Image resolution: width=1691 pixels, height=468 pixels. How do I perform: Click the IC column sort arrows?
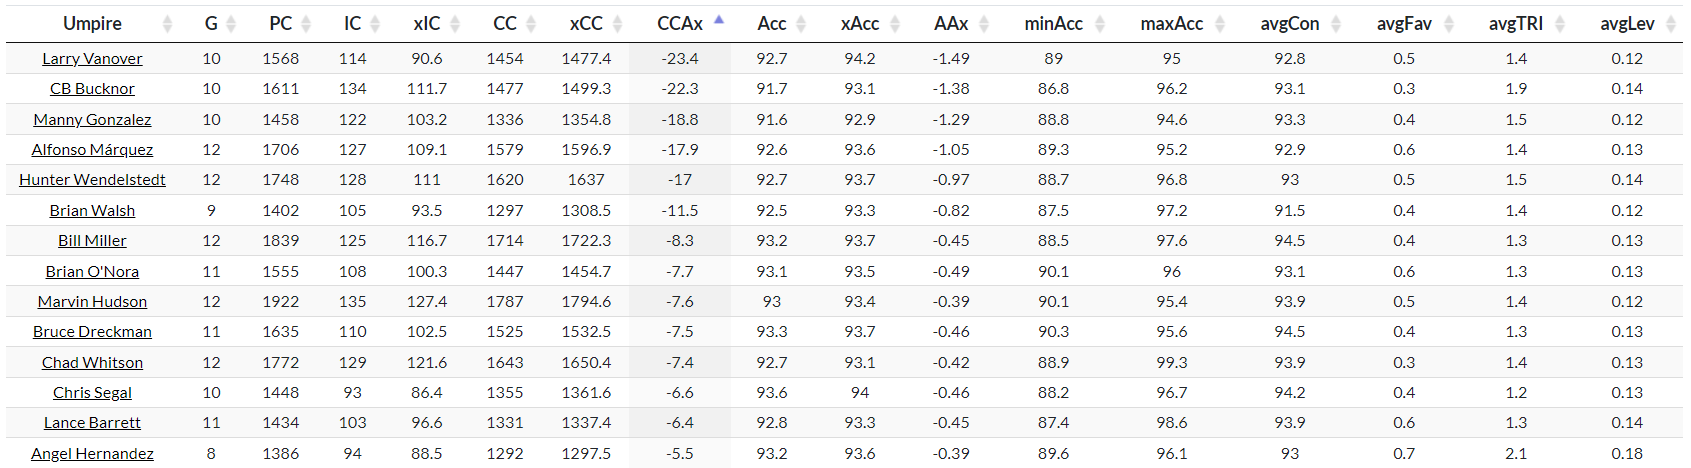tap(375, 24)
